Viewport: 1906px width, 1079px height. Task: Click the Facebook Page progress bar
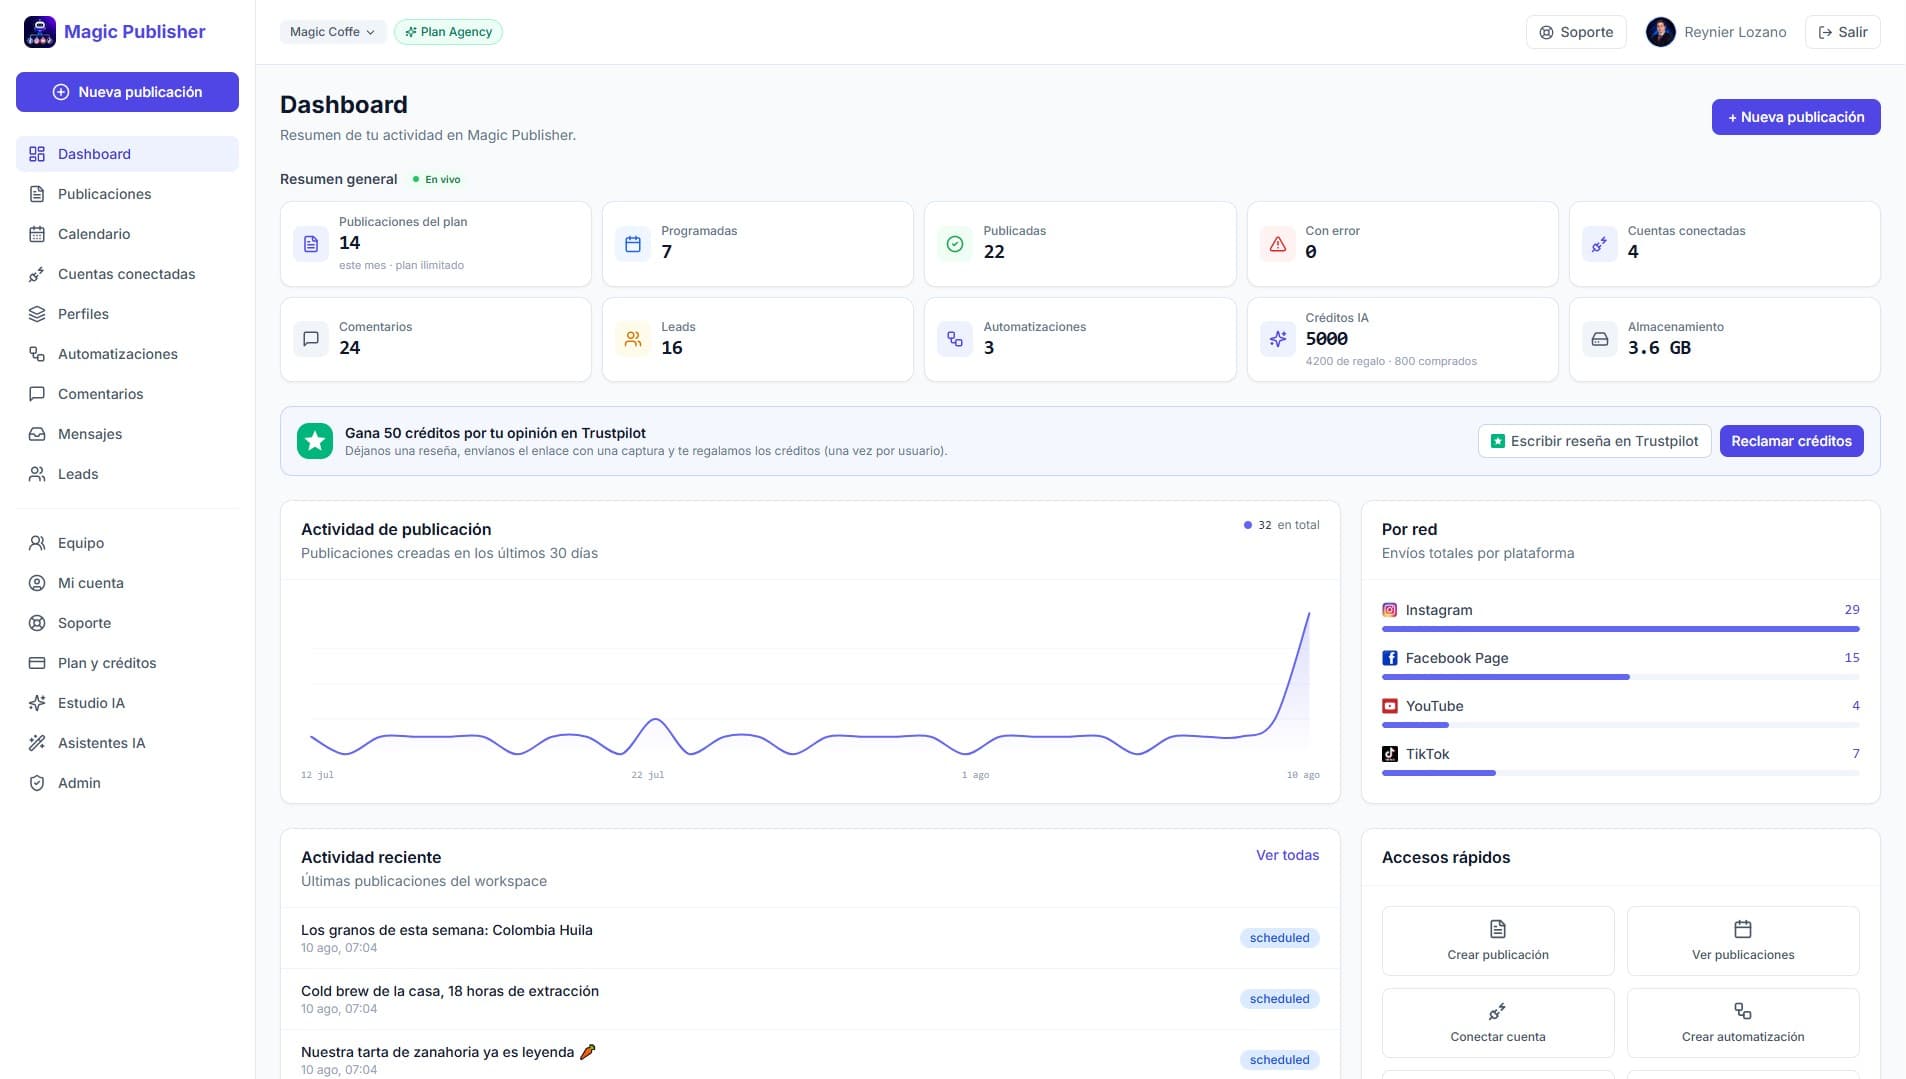point(1620,677)
